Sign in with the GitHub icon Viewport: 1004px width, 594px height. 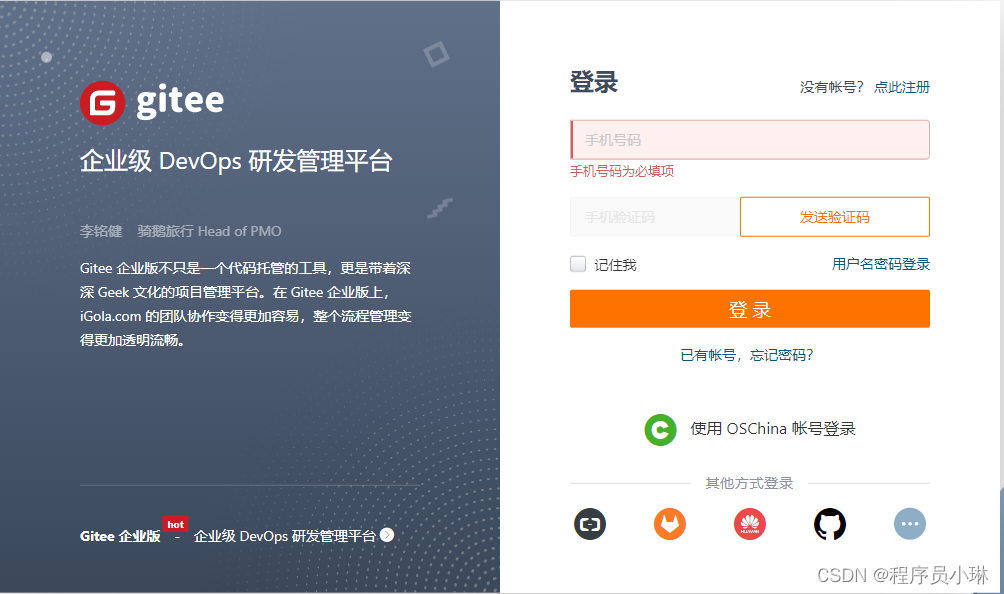pos(830,524)
